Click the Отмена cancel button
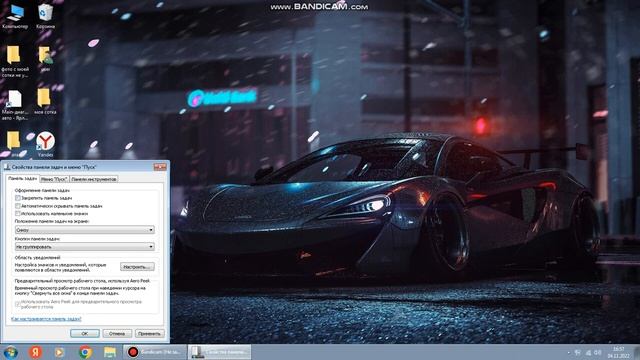Image resolution: width=640 pixels, height=360 pixels. tap(117, 333)
